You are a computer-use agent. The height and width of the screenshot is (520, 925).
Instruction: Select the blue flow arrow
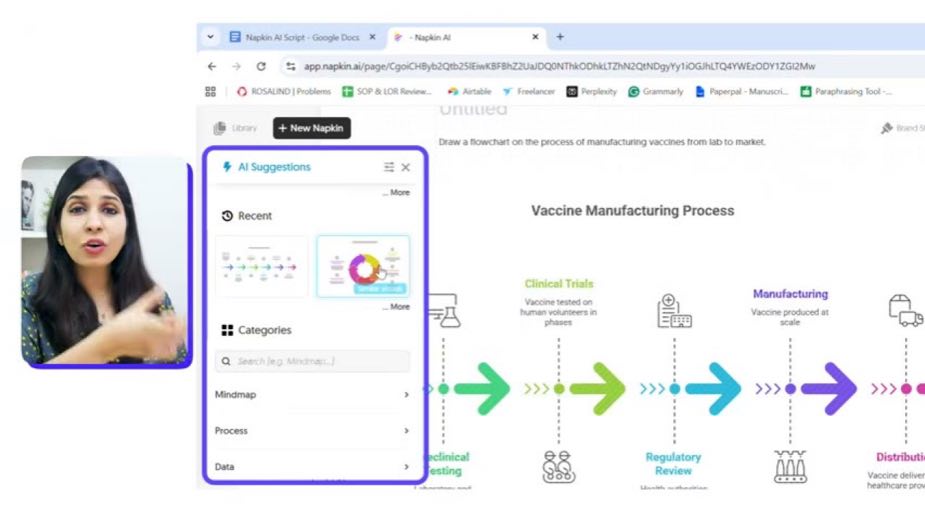[x=713, y=389]
